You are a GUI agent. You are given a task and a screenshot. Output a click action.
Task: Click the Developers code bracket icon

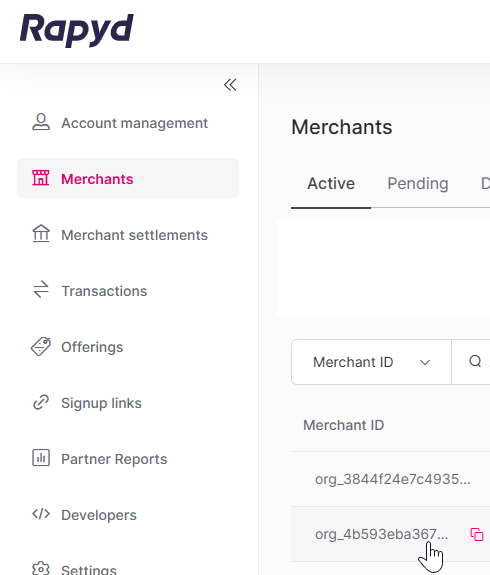[x=41, y=514]
